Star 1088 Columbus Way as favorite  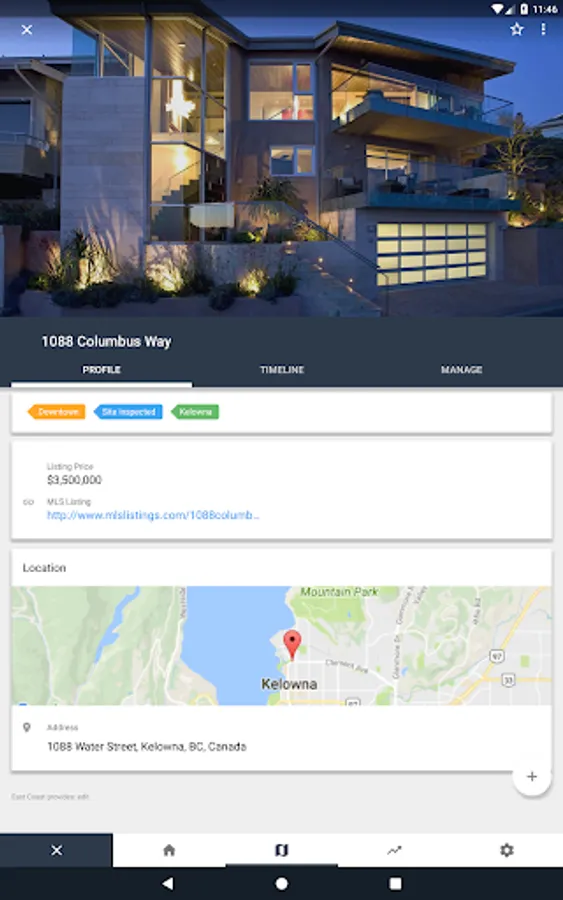517,29
